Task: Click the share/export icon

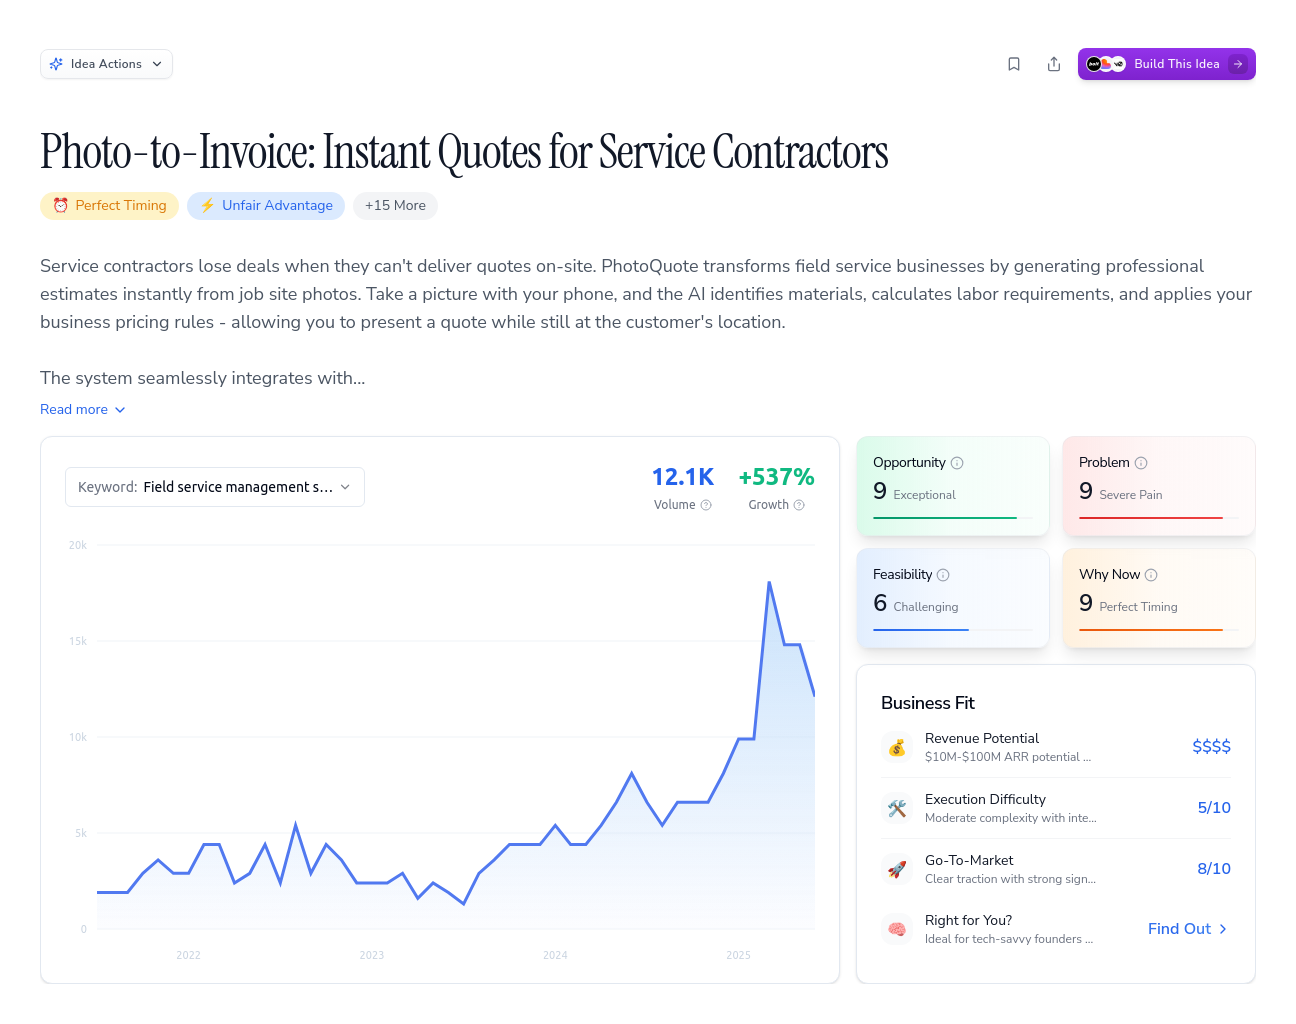Action: point(1054,64)
